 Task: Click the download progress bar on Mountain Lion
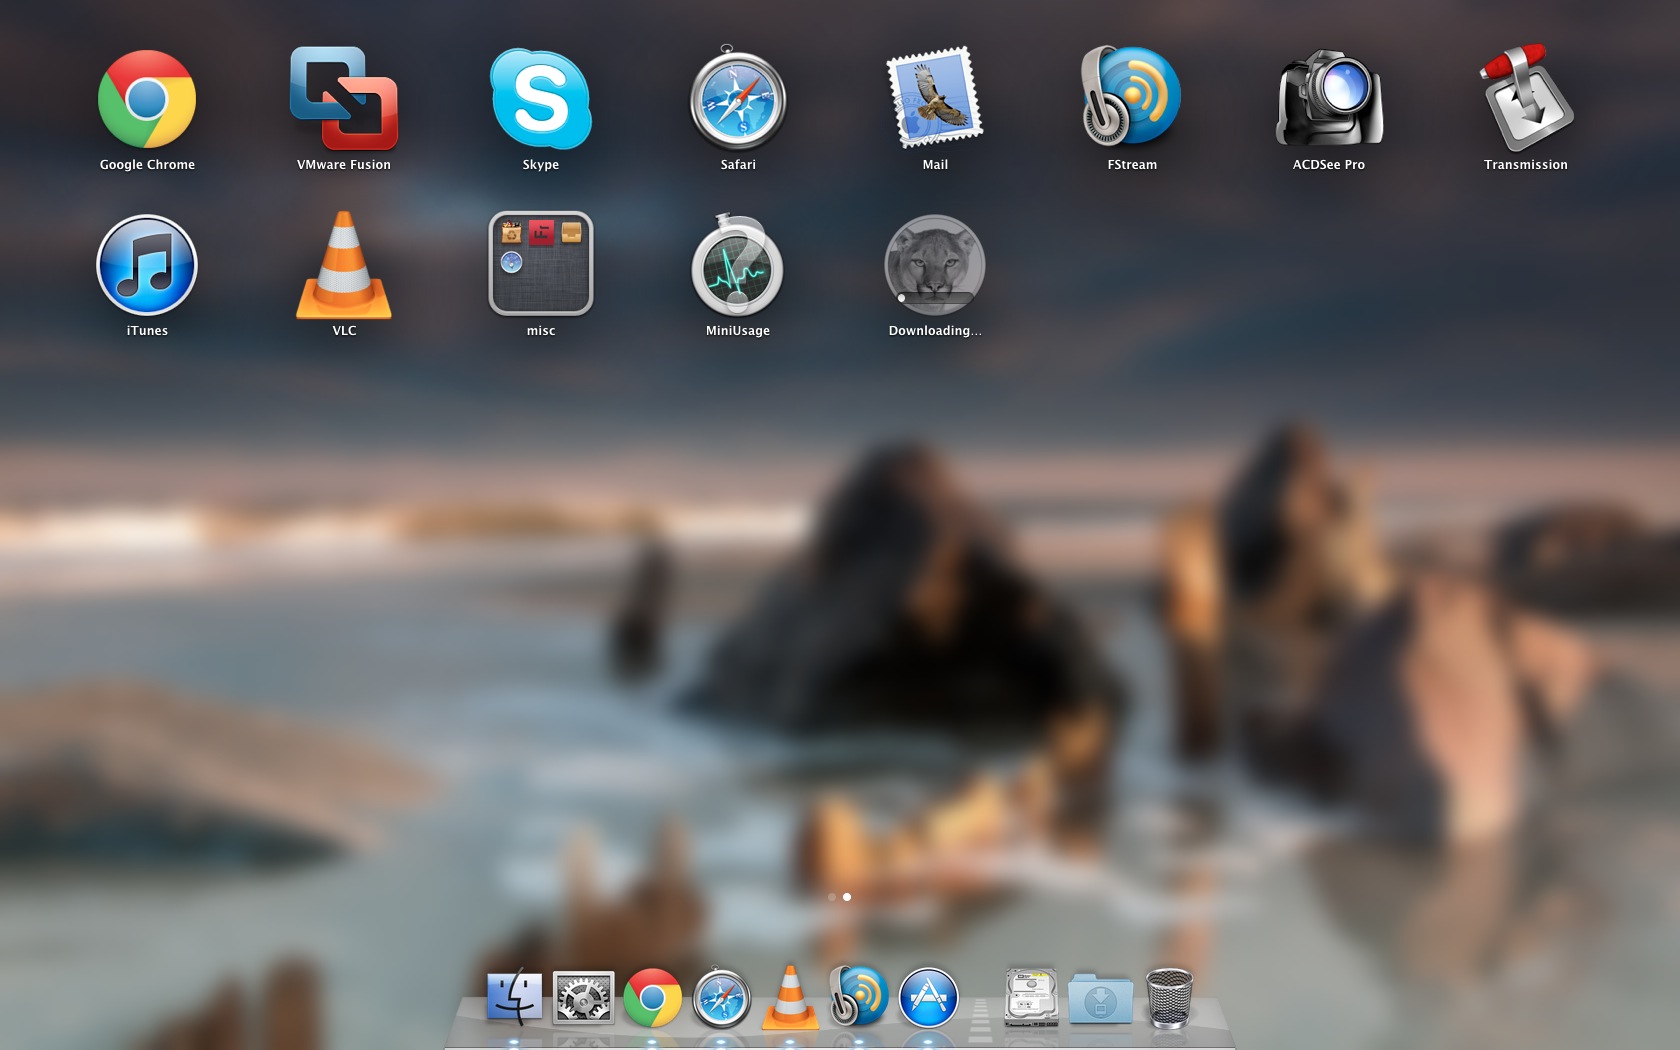935,298
